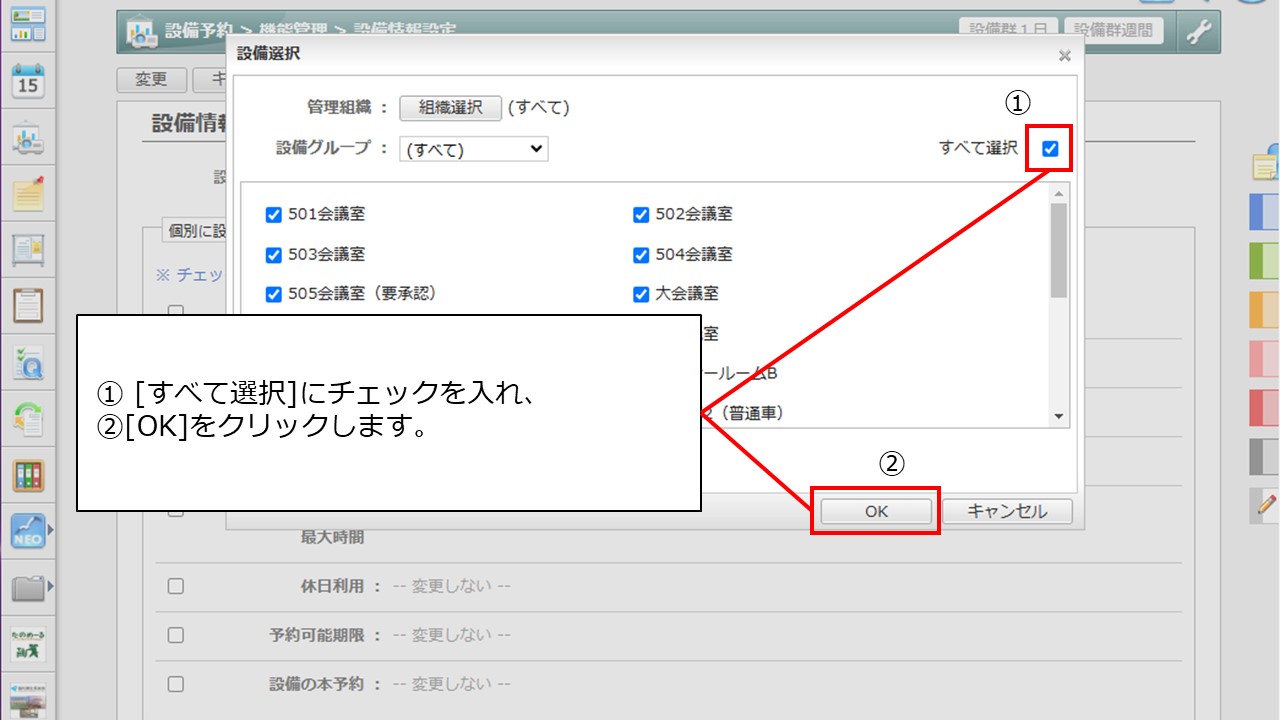Click the pencil icon on right edge
Screen dimensions: 1280x720
[x=1266, y=506]
